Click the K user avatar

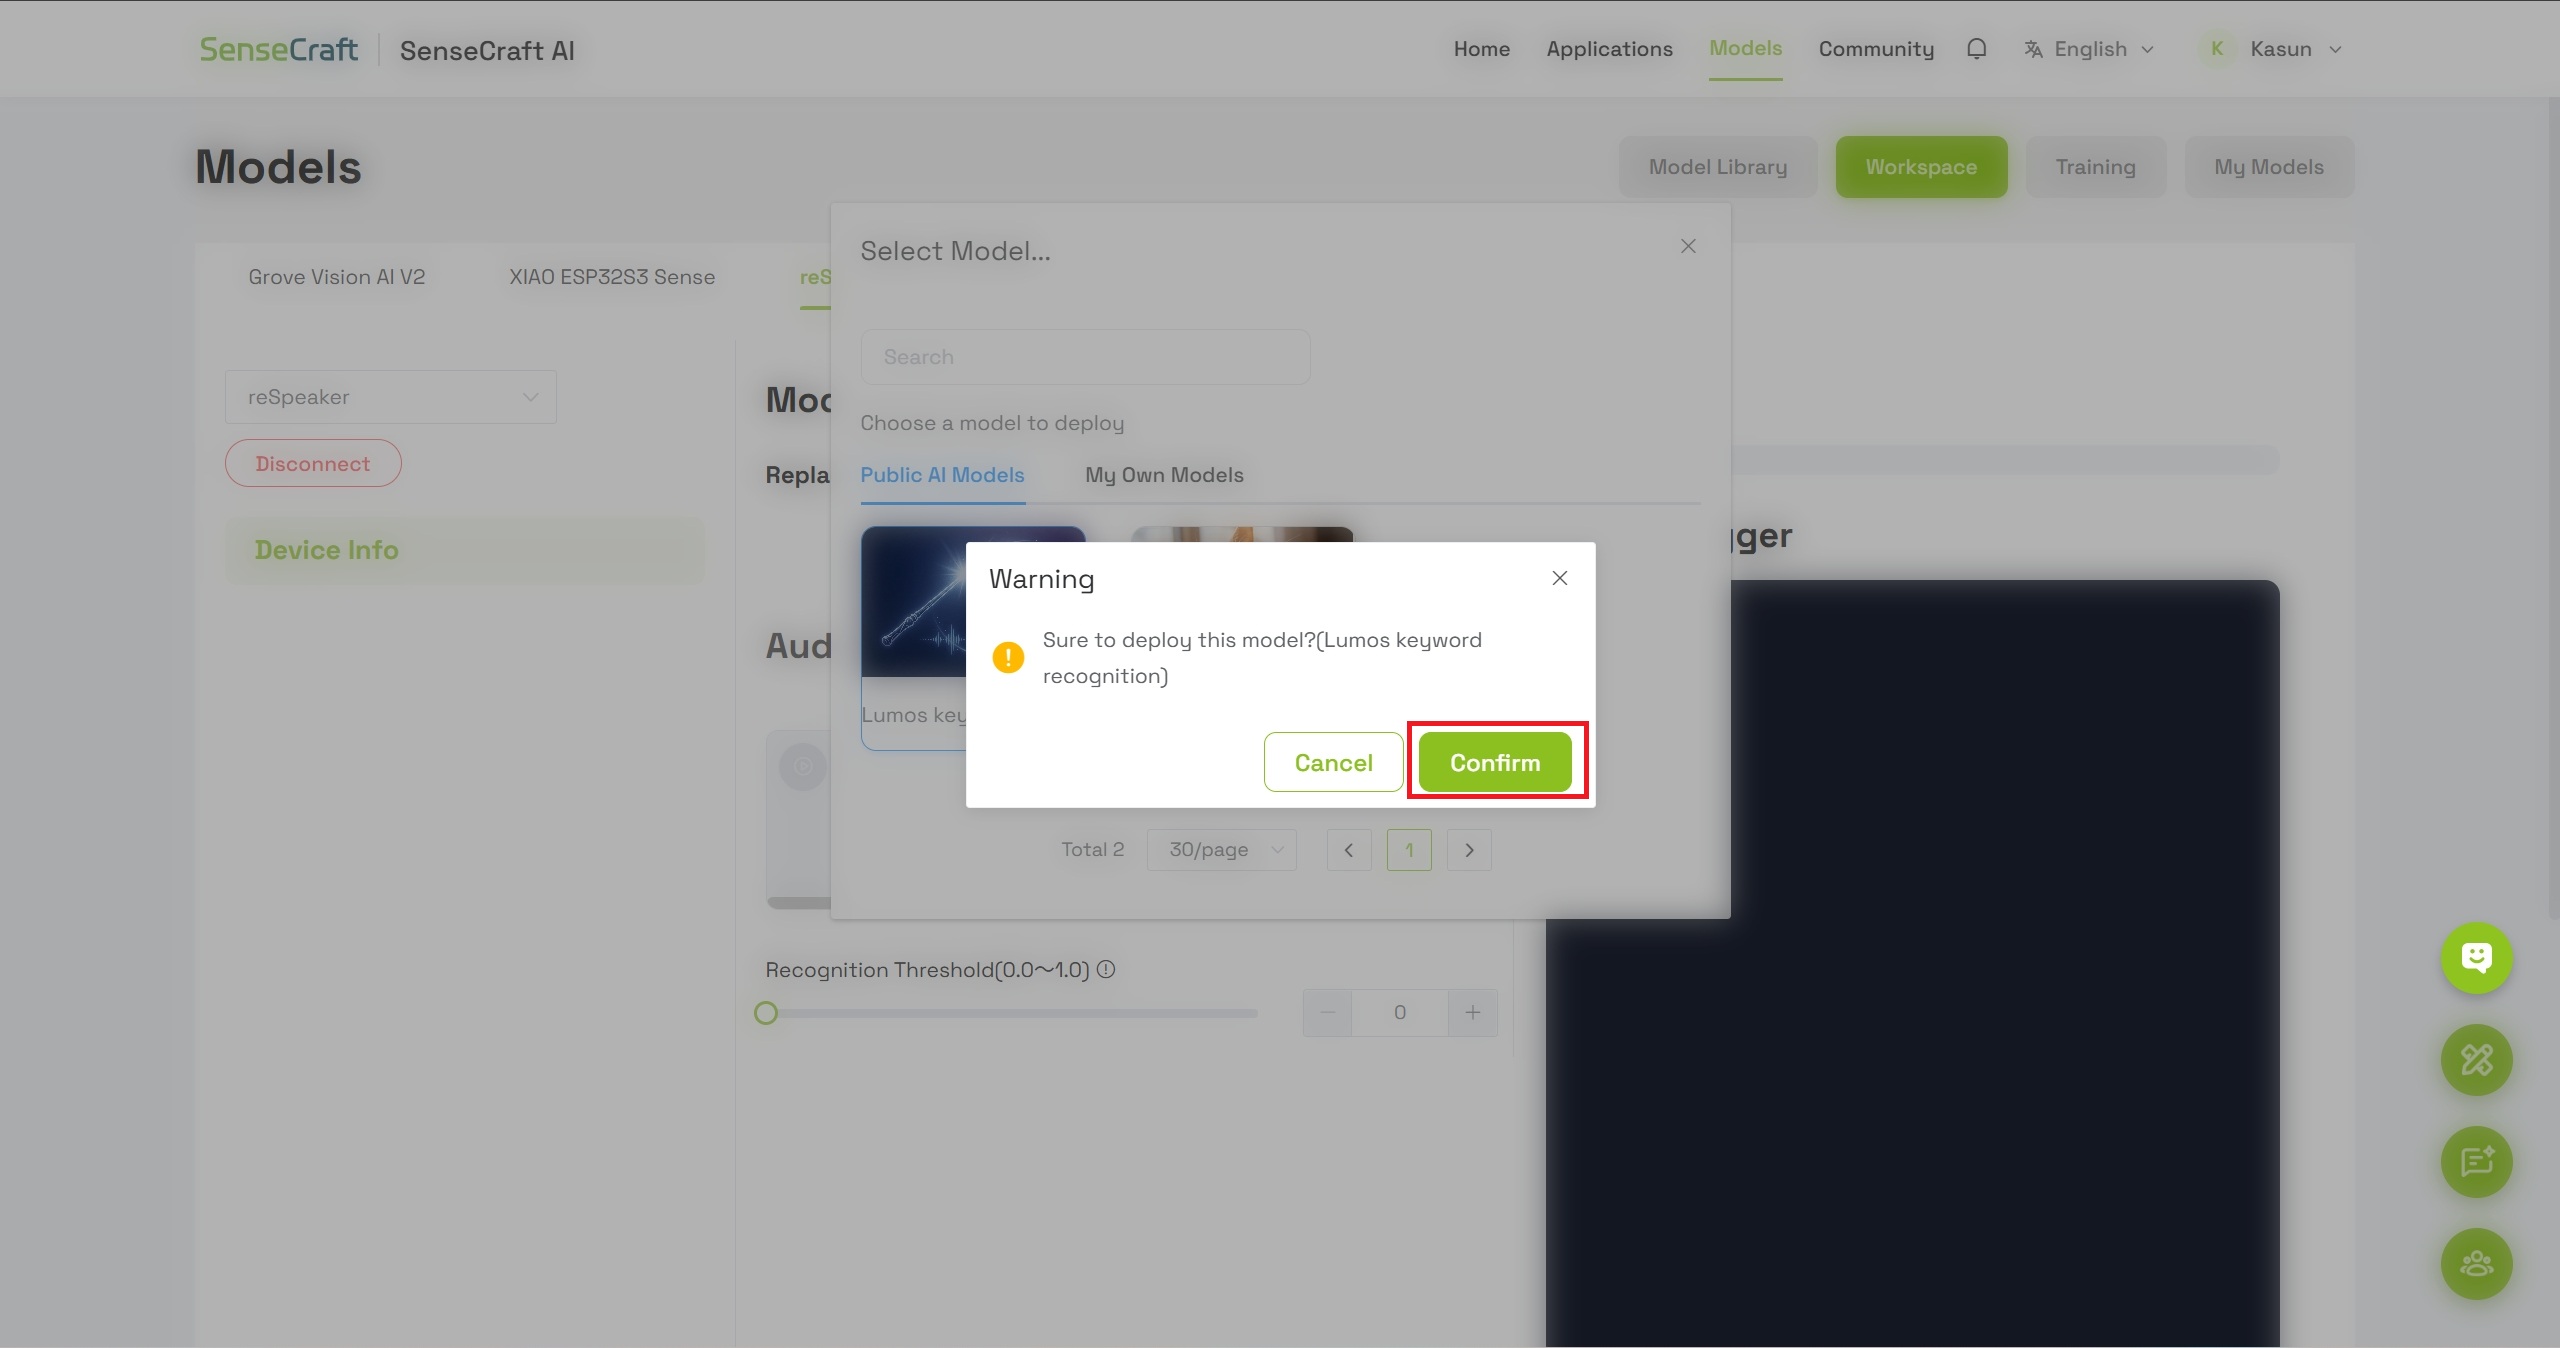[x=2217, y=49]
